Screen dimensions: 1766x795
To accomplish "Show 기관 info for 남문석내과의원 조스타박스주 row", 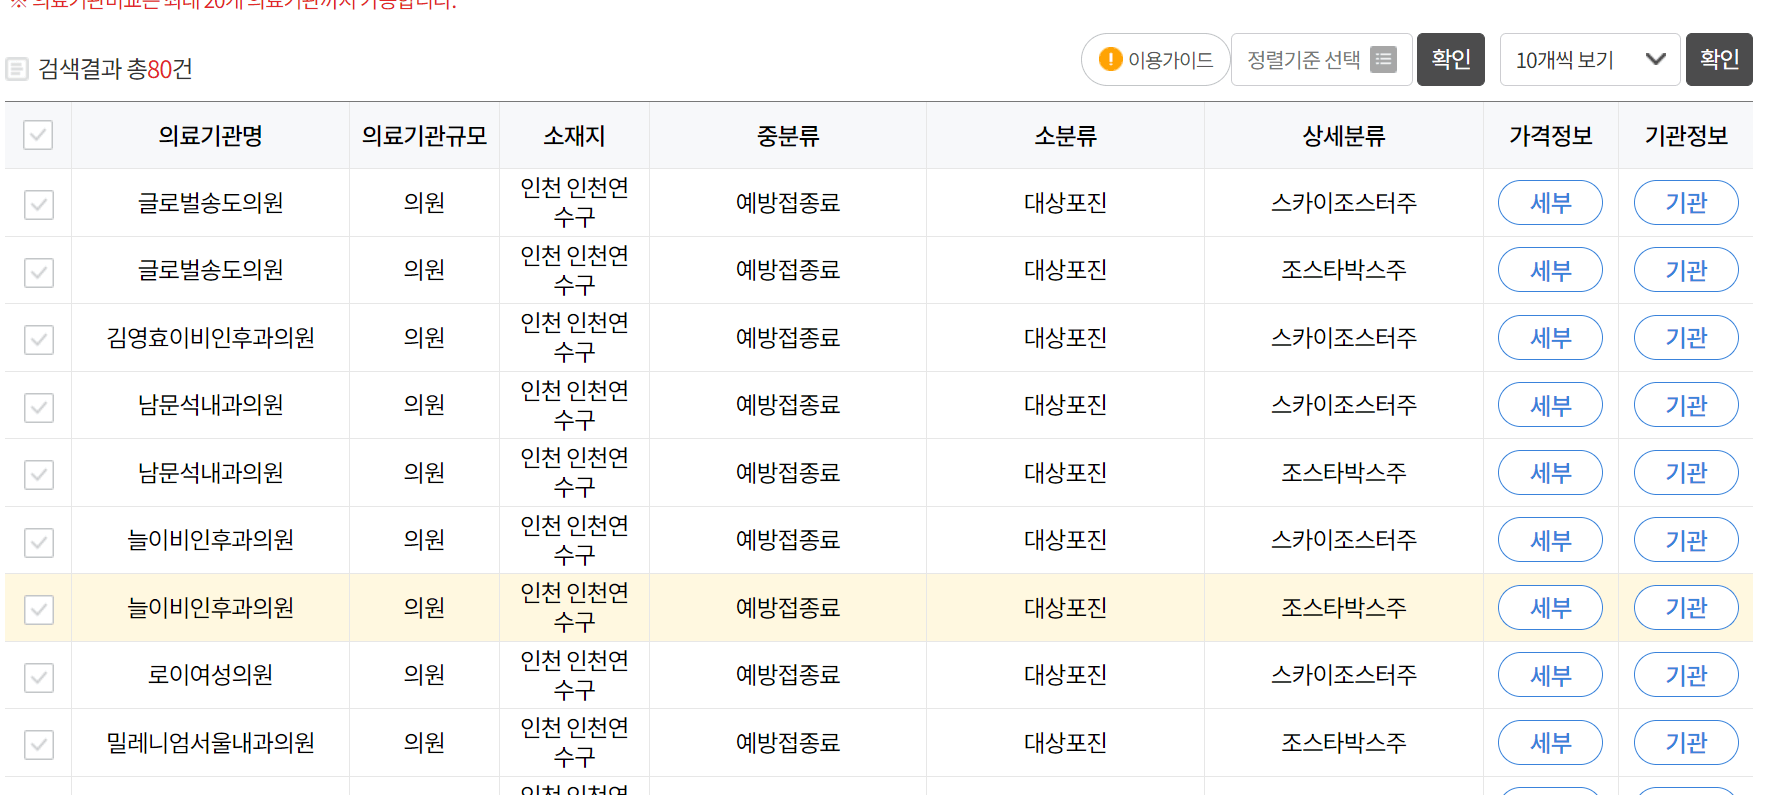I will [1686, 473].
